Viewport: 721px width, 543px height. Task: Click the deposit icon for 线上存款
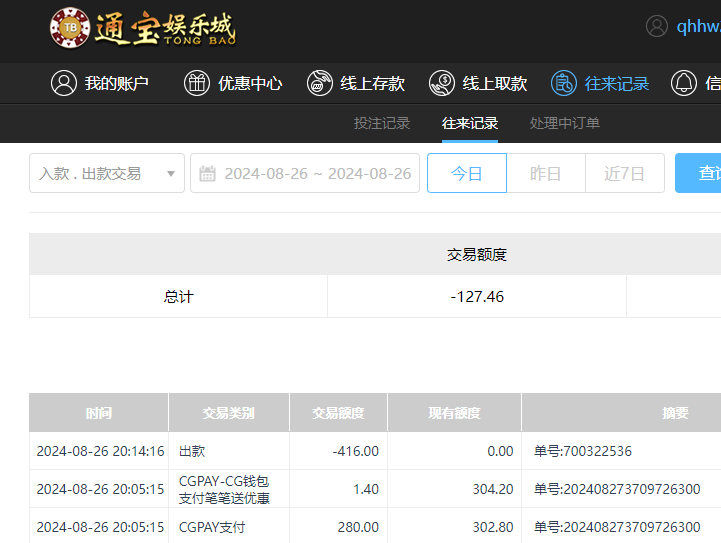[320, 83]
